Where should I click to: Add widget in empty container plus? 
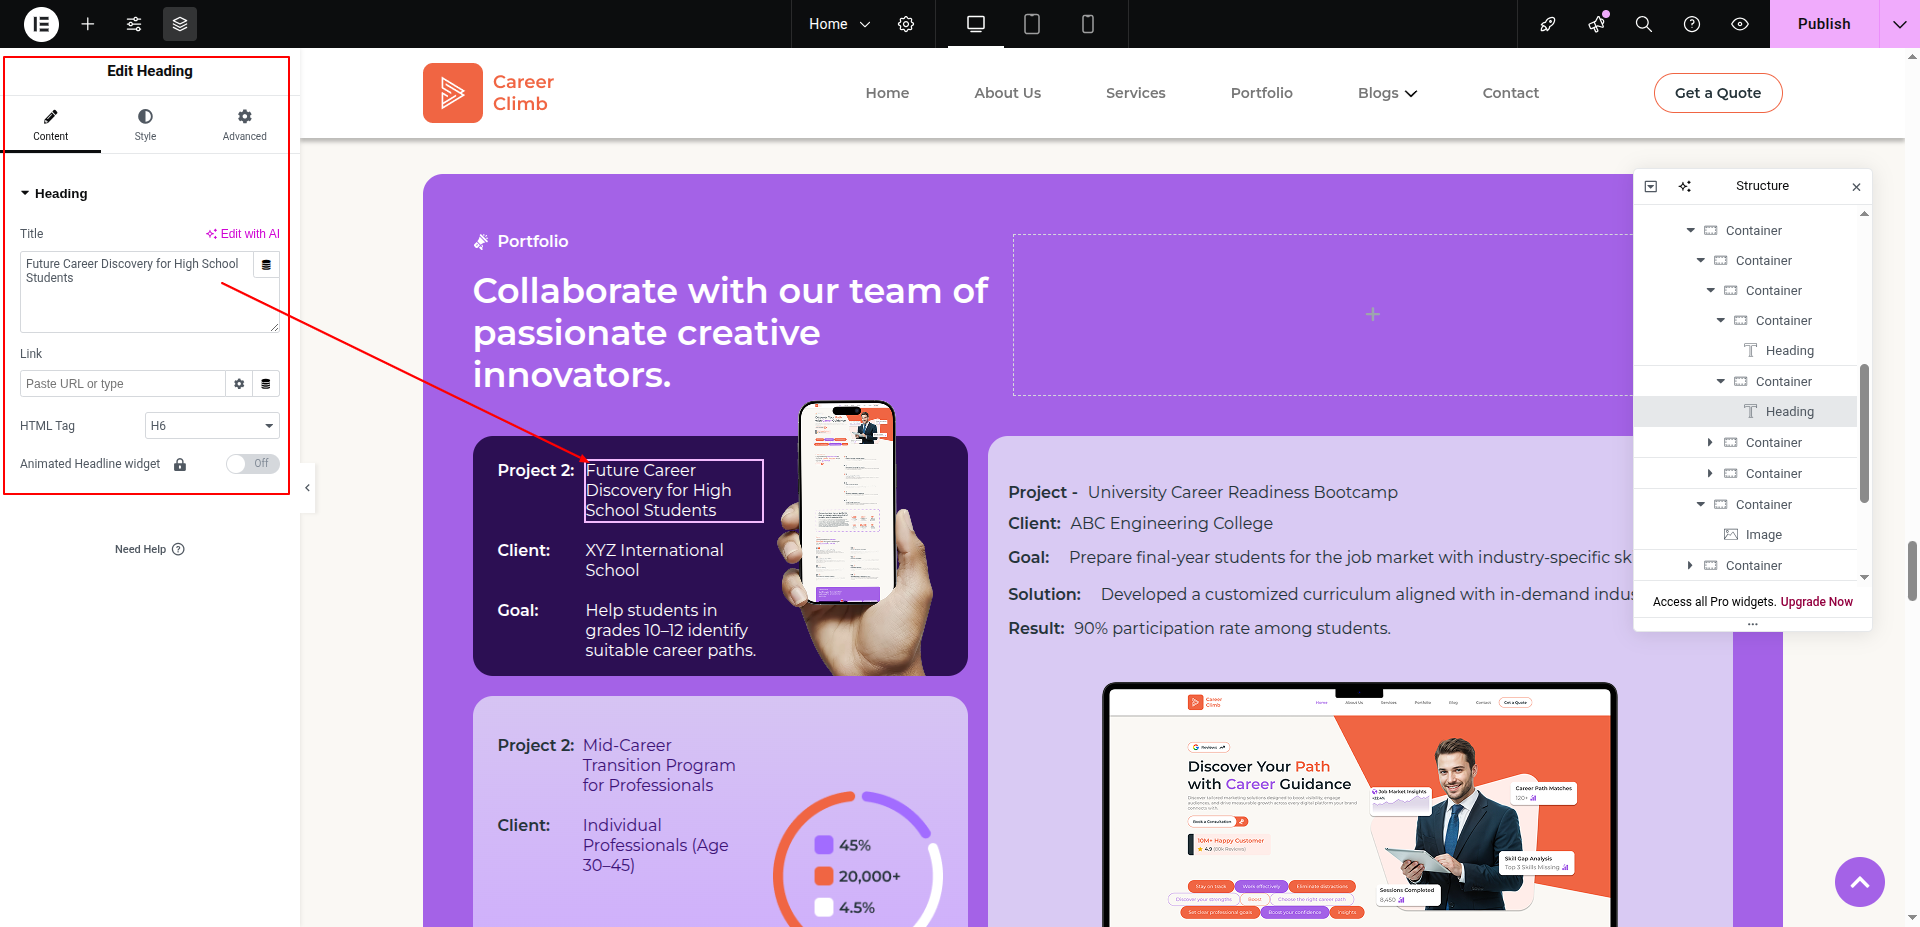point(1373,315)
